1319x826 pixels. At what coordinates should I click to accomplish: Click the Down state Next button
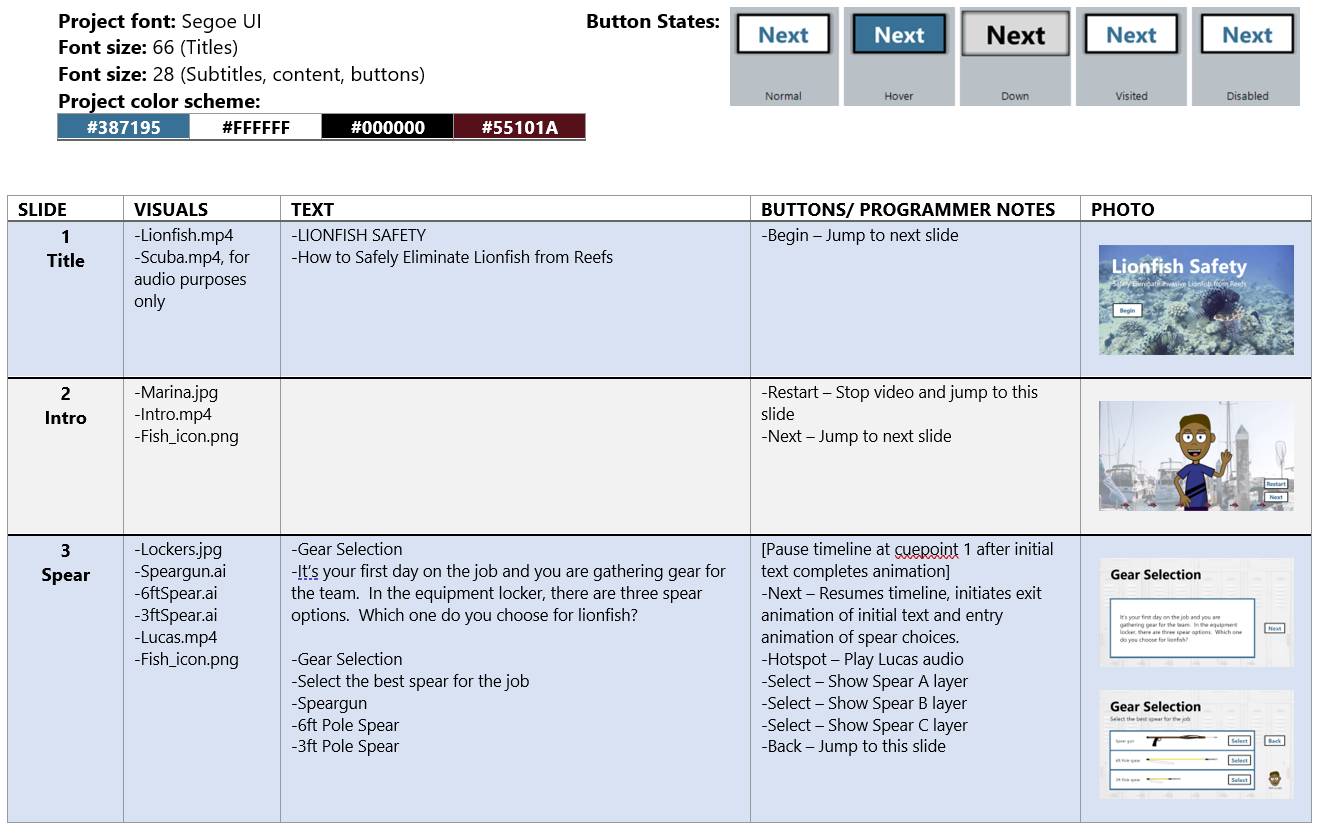1015,35
